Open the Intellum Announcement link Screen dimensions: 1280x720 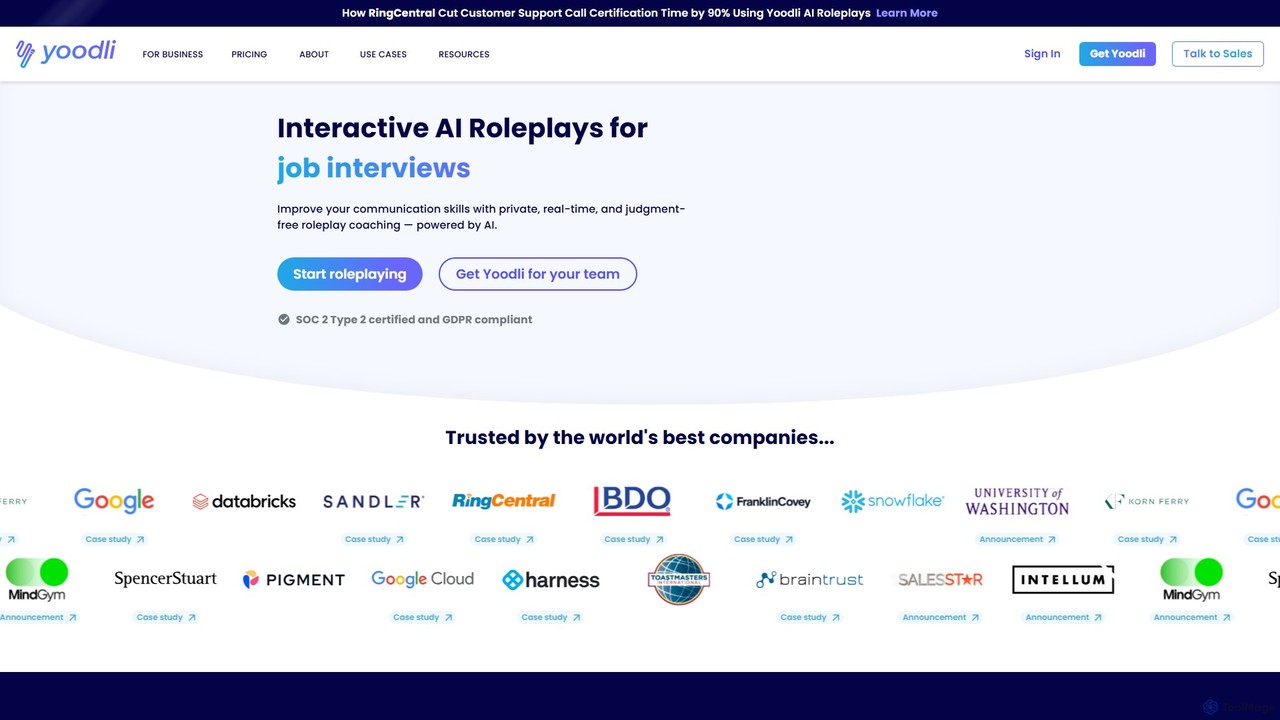(x=1063, y=617)
